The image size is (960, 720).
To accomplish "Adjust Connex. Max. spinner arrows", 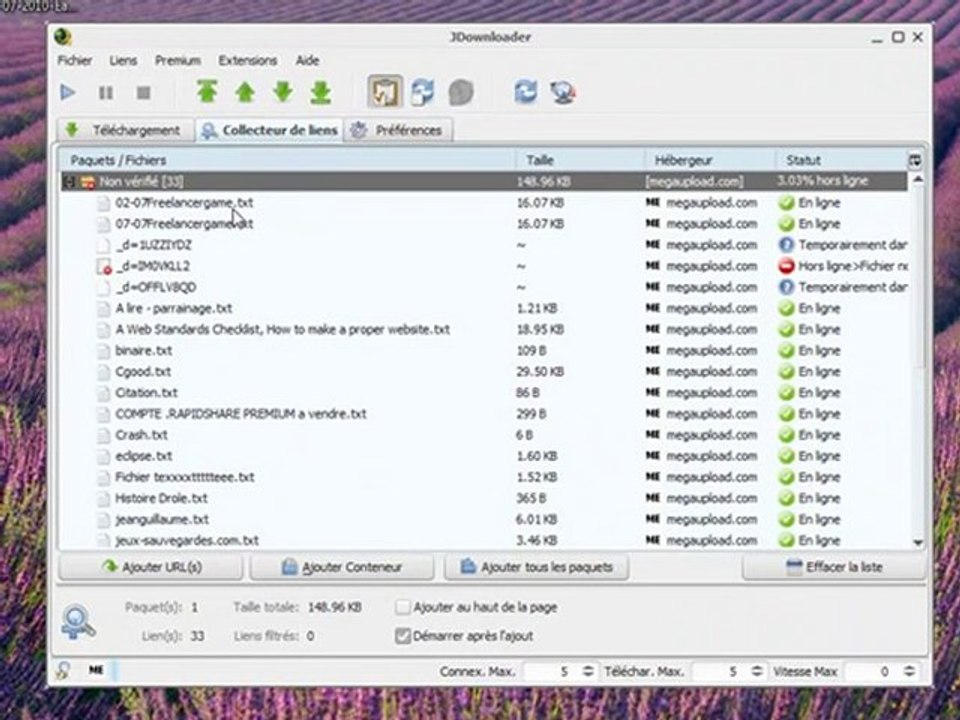I will 588,671.
